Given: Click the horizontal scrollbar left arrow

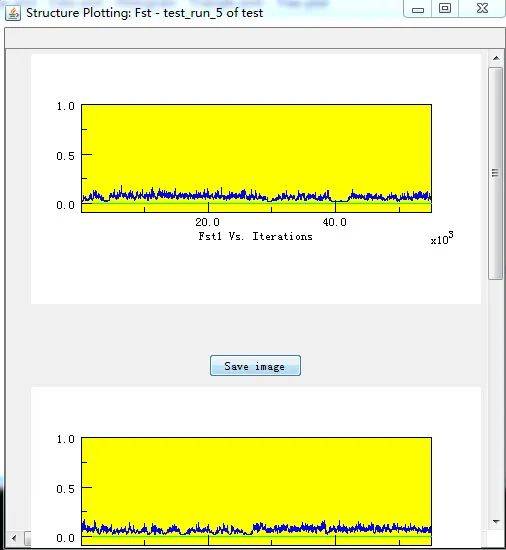Looking at the screenshot, I should click(x=14, y=538).
